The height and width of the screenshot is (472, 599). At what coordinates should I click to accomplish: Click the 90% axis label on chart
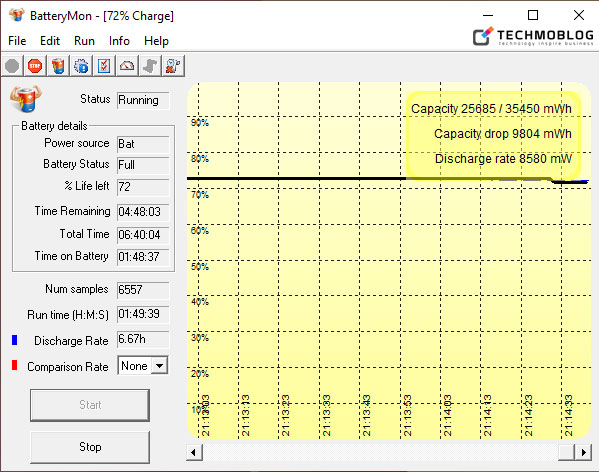pyautogui.click(x=200, y=123)
